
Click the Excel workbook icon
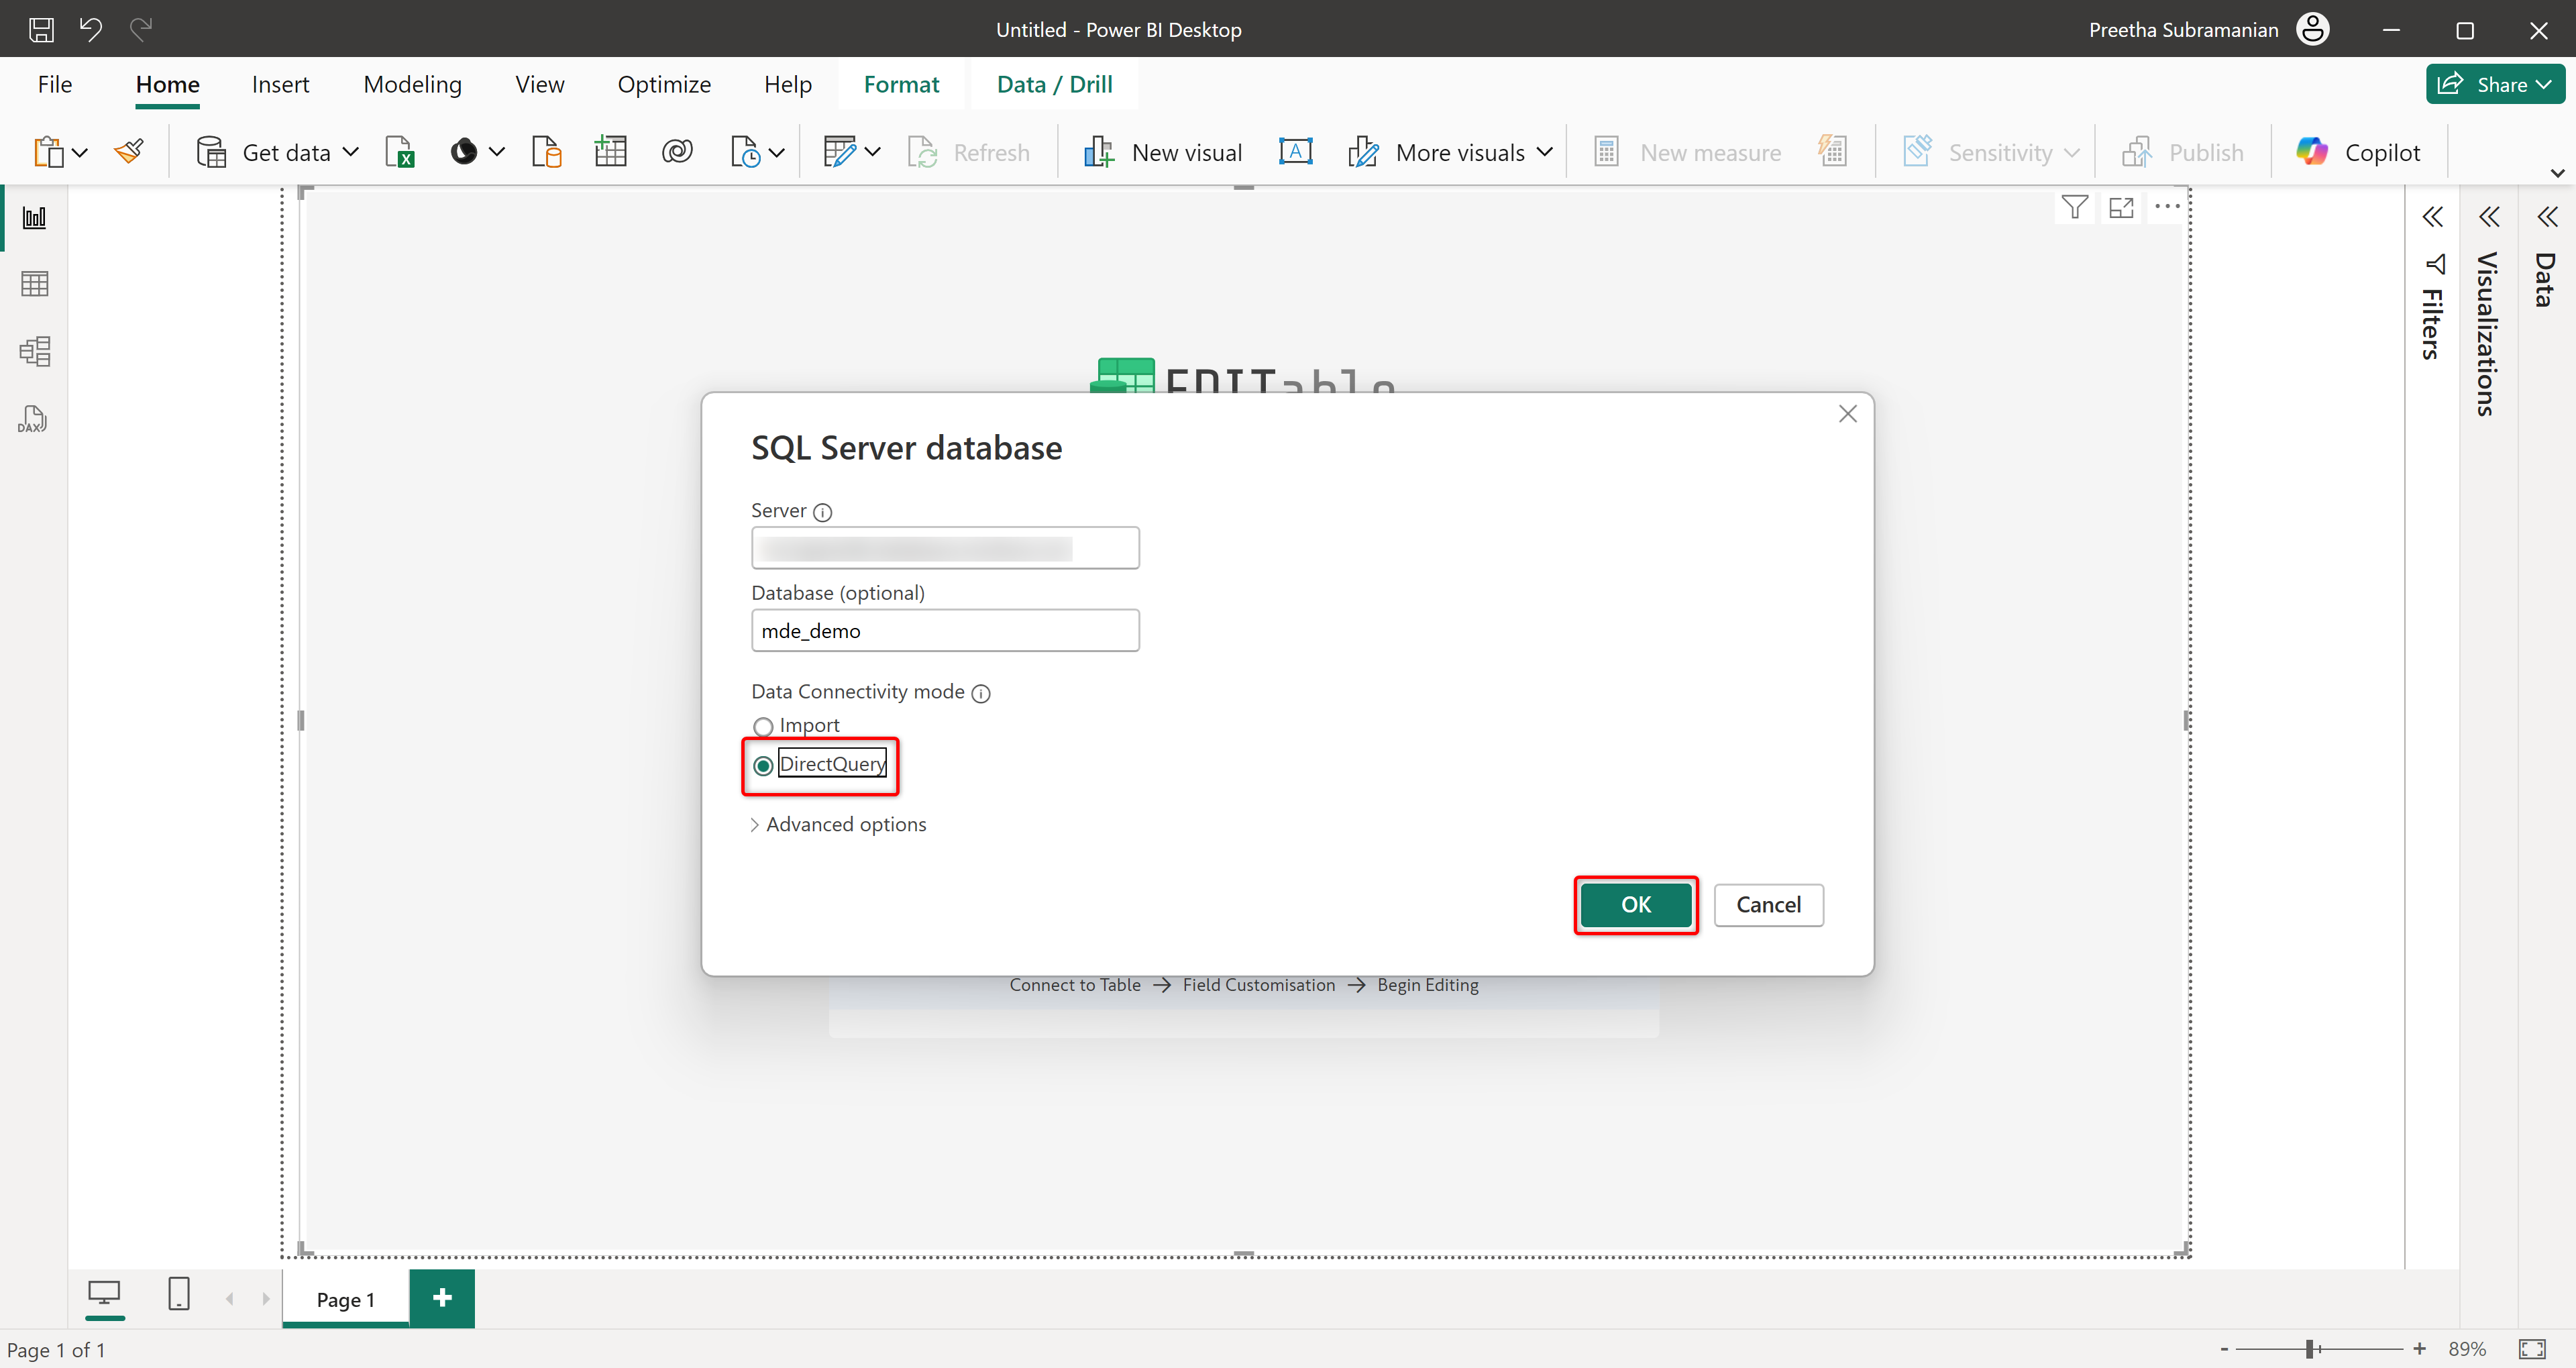[400, 152]
